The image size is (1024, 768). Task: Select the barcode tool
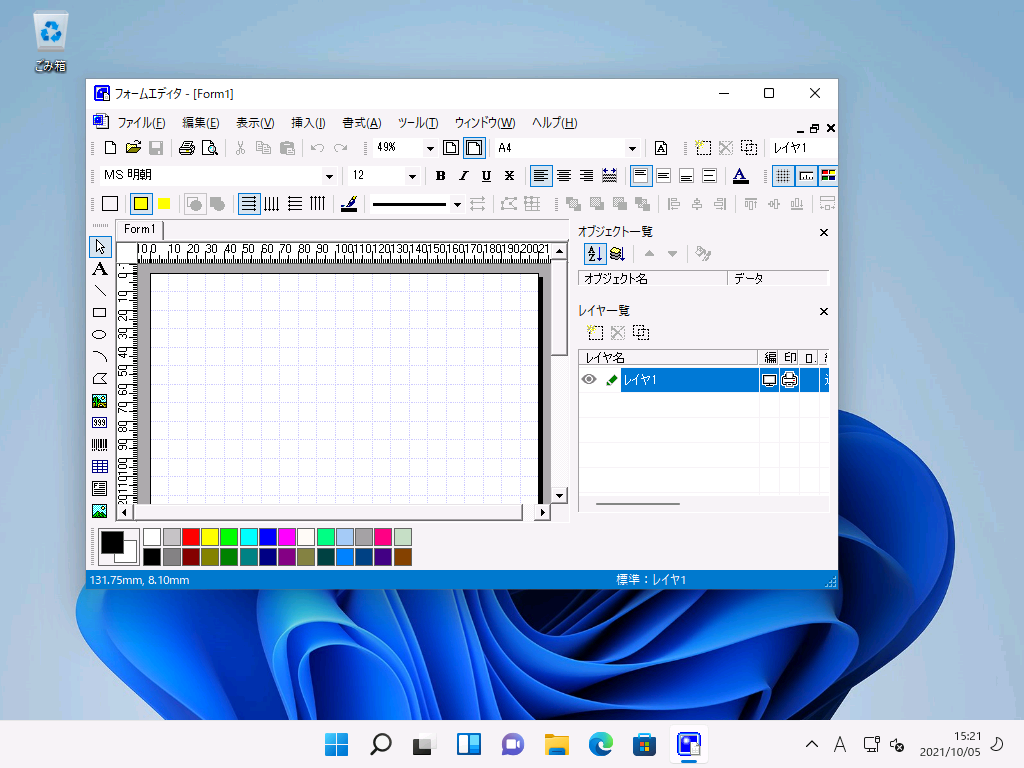pos(100,445)
